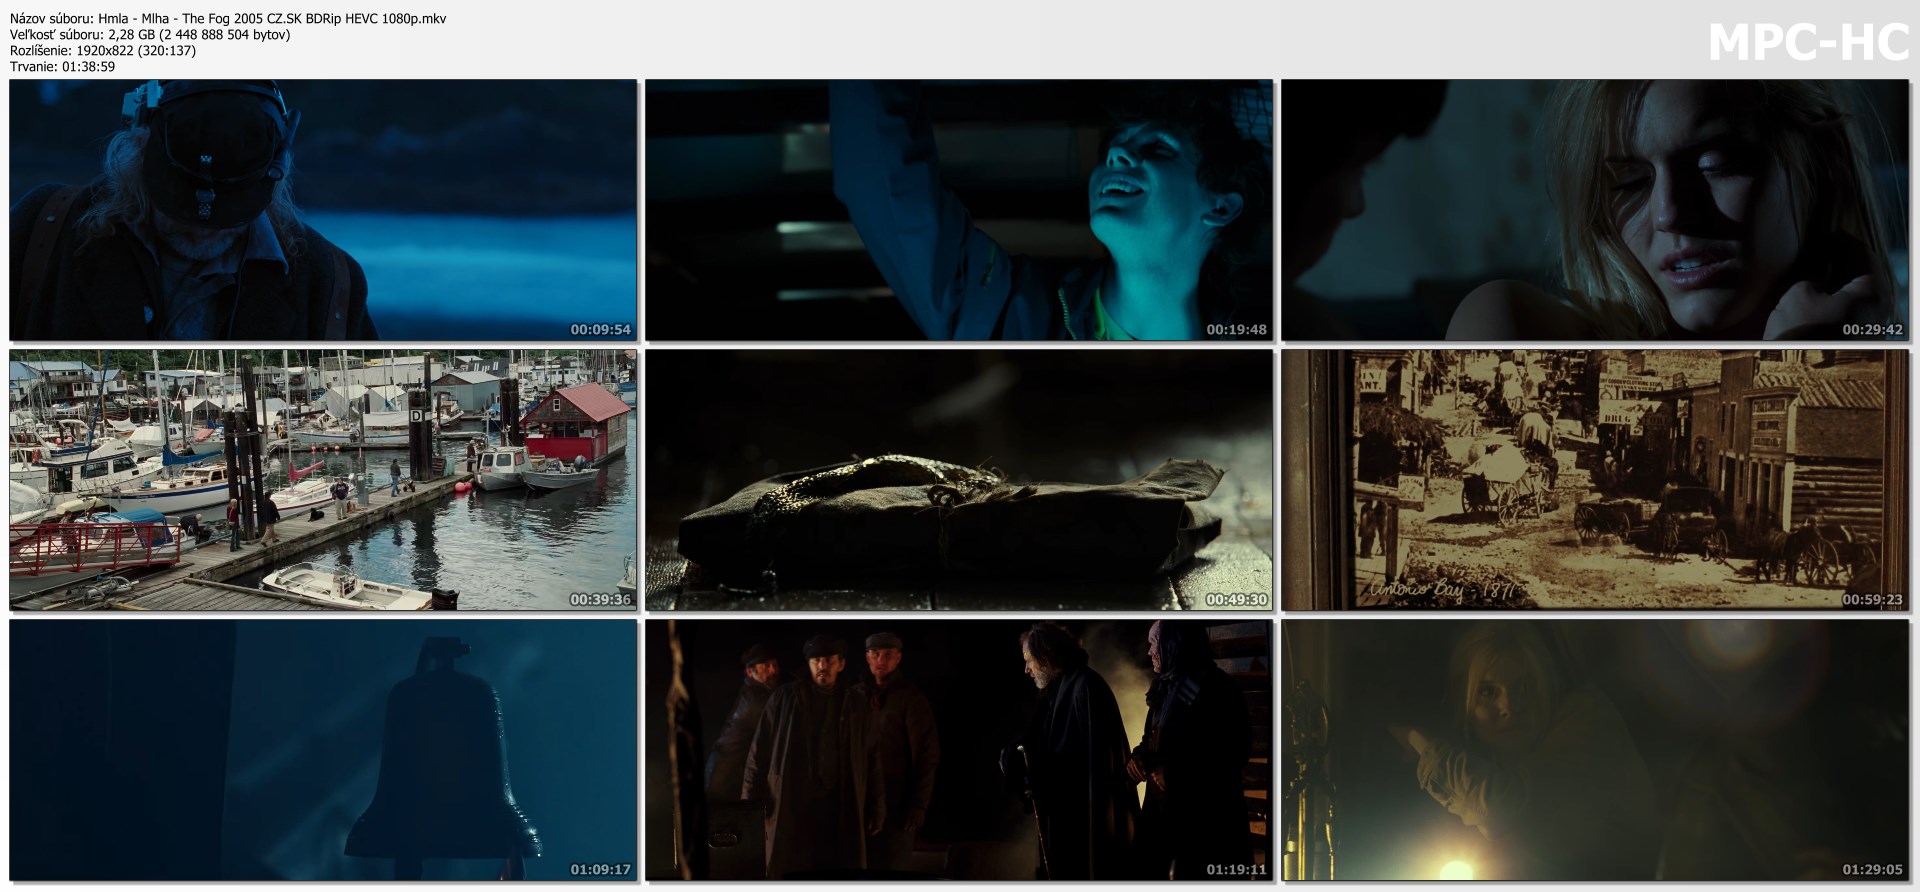The image size is (1920, 892).
Task: Click the 01:19:11 timestamp label
Action: [x=1236, y=869]
